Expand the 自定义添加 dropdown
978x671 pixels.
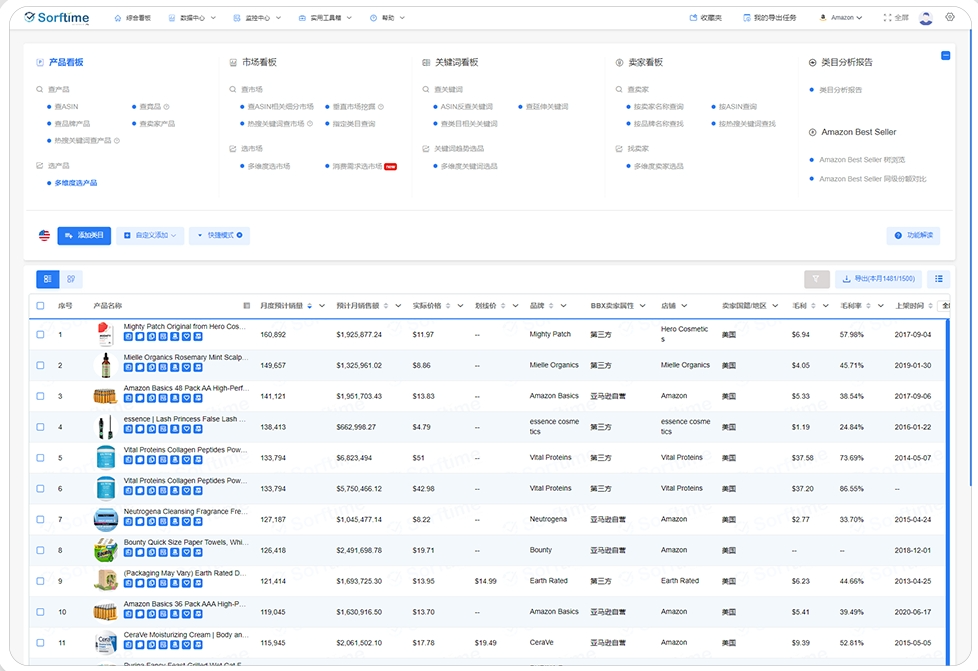(x=150, y=236)
